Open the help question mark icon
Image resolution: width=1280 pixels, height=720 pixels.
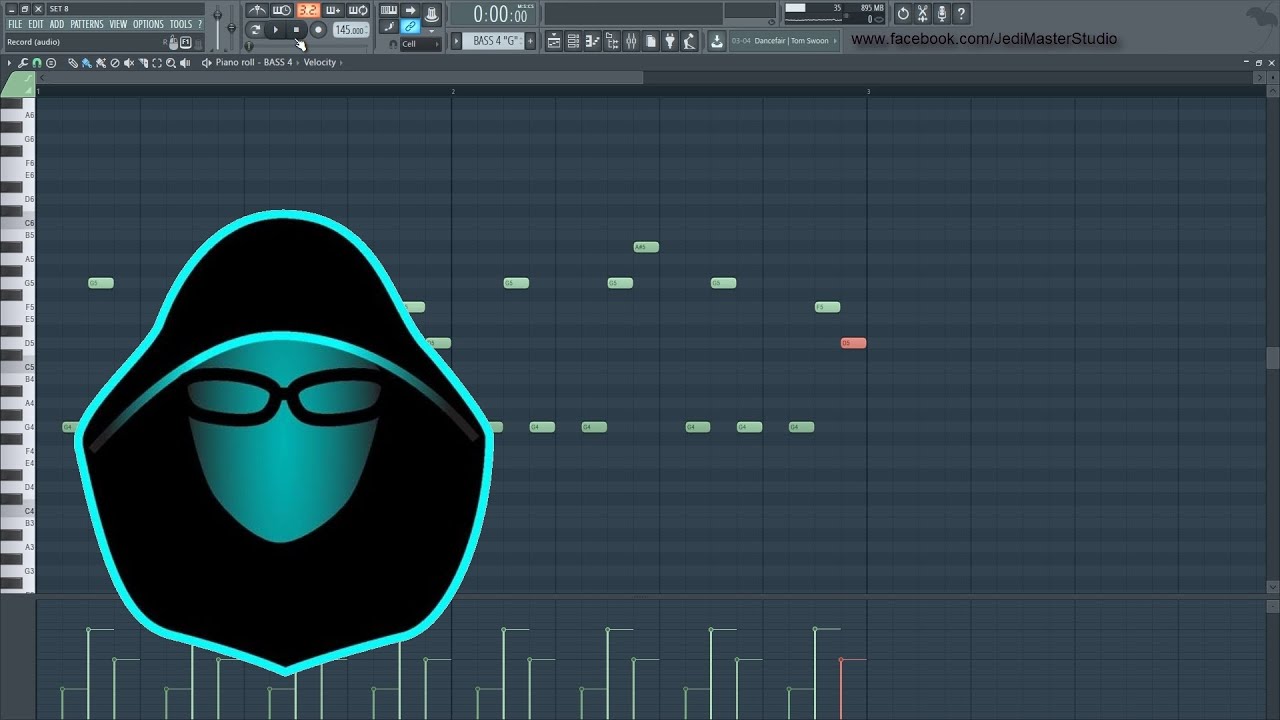(x=961, y=13)
